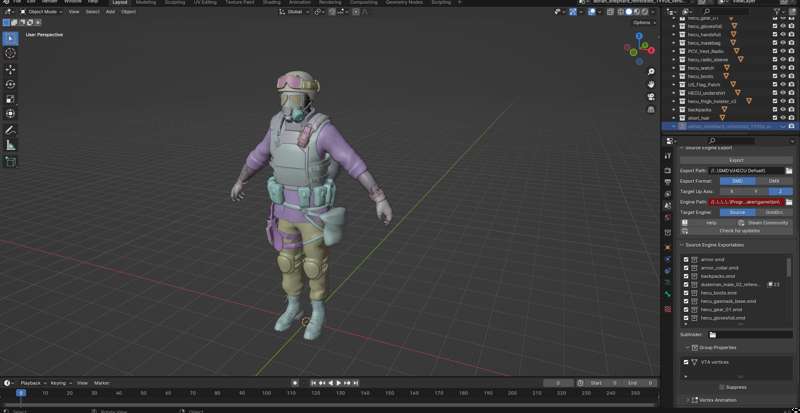Toggle the VTA vertices checkbox
Image resolution: width=800 pixels, height=413 pixels.
(x=686, y=362)
